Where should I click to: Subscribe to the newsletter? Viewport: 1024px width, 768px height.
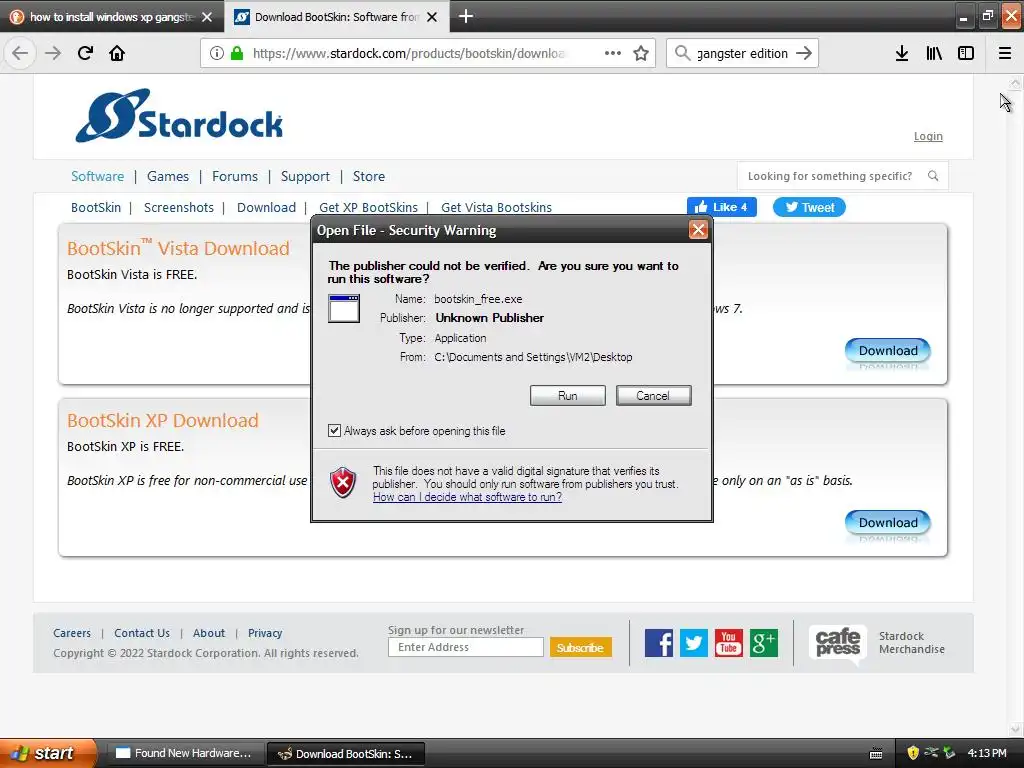pos(581,647)
